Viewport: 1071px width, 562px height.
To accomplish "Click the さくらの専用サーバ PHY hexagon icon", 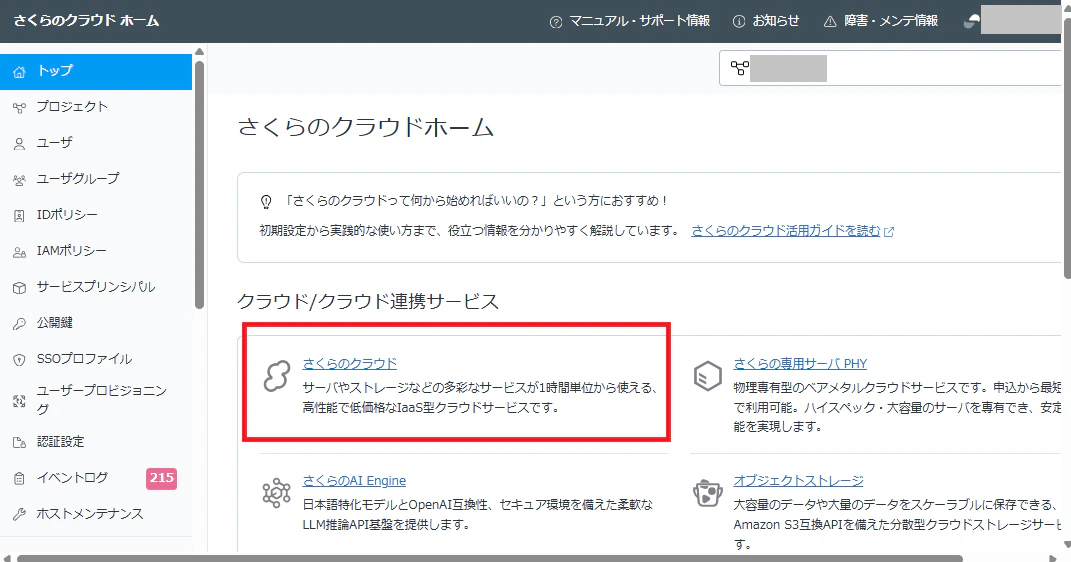I will click(708, 376).
